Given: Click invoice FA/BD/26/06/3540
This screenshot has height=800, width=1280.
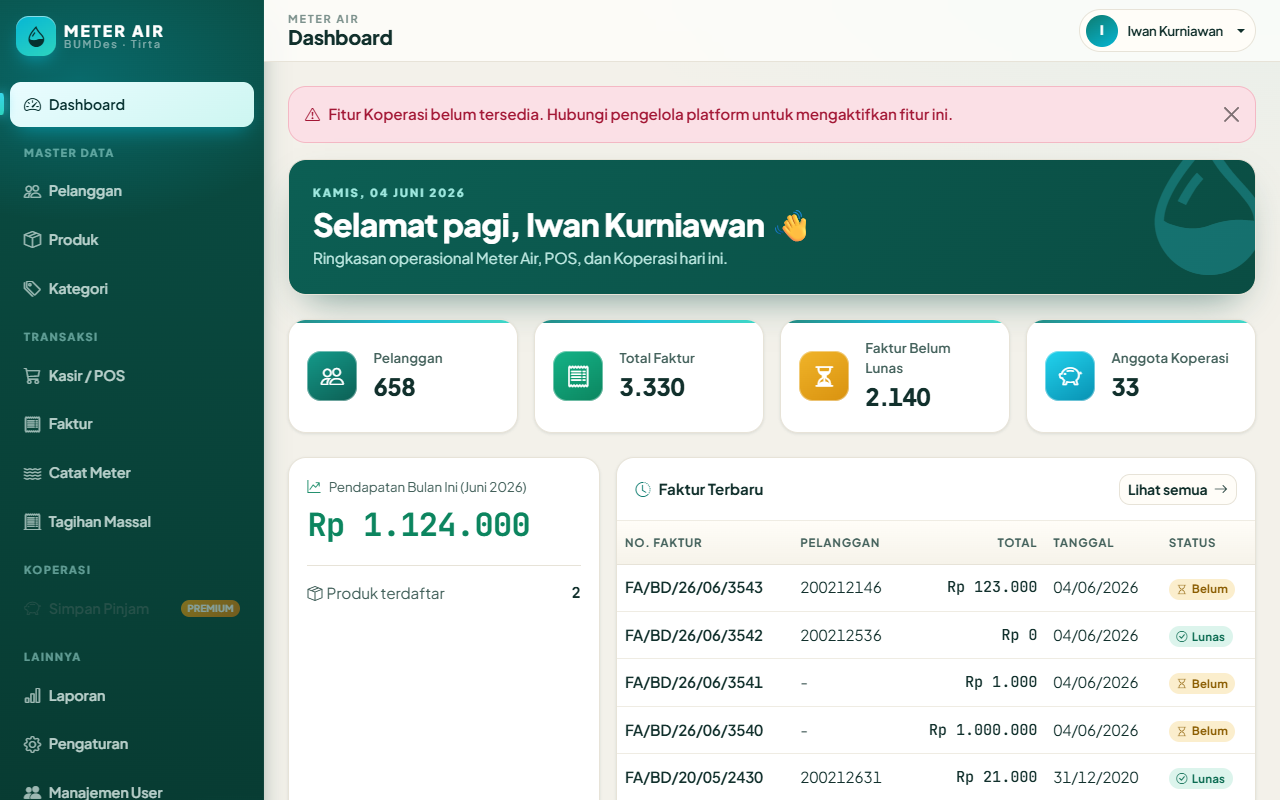Looking at the screenshot, I should (x=694, y=731).
